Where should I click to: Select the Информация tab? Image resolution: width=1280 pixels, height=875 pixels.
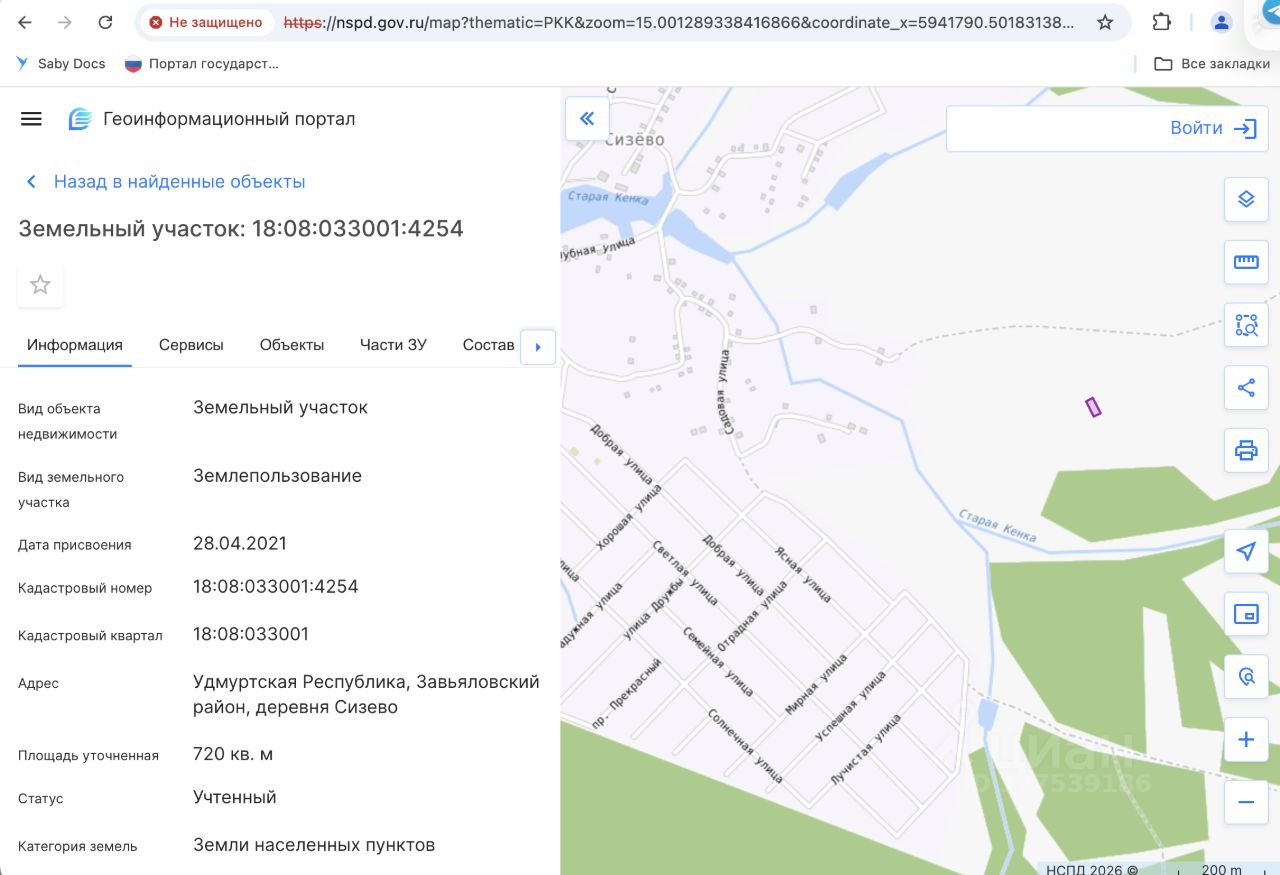(75, 345)
